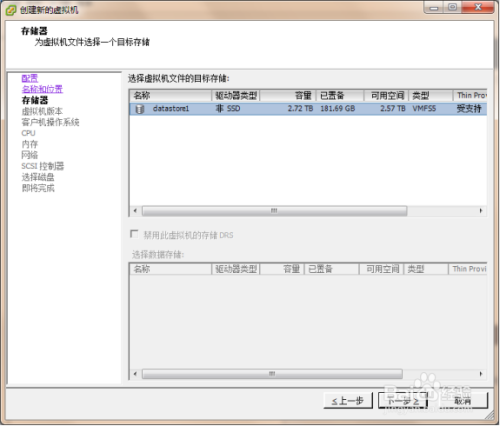Sort upper table by 已置备 column
Screen dimensions: 500x426
click(340, 96)
